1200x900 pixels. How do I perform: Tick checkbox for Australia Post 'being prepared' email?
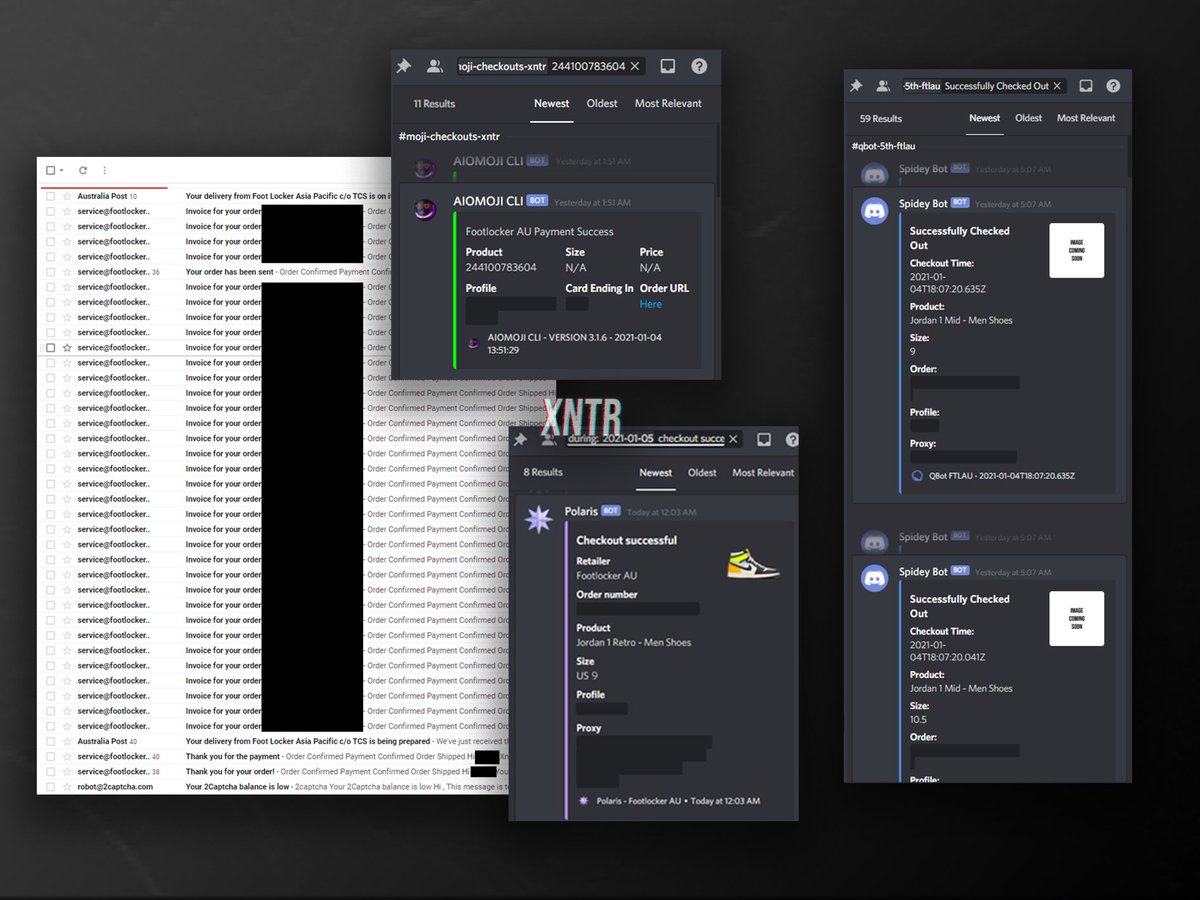tap(51, 741)
